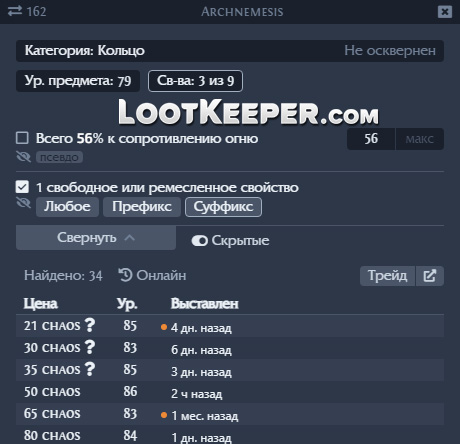
Task: Select the Префикс option
Action: coord(142,207)
